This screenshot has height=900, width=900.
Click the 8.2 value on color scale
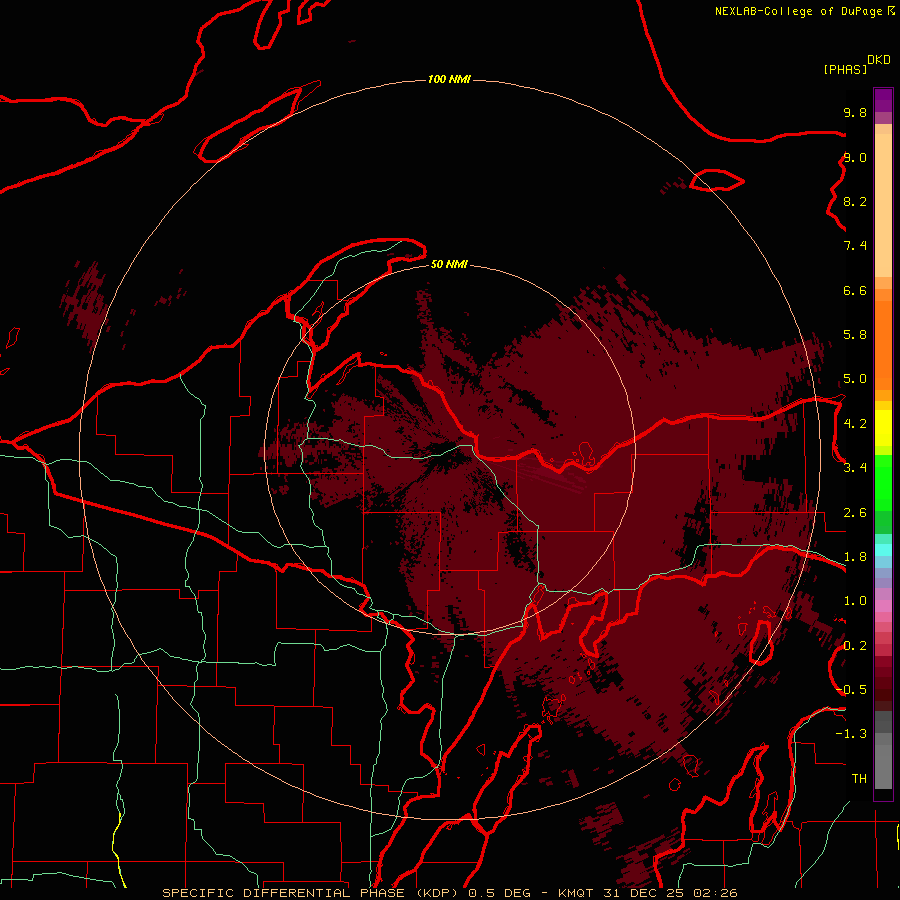click(x=855, y=201)
